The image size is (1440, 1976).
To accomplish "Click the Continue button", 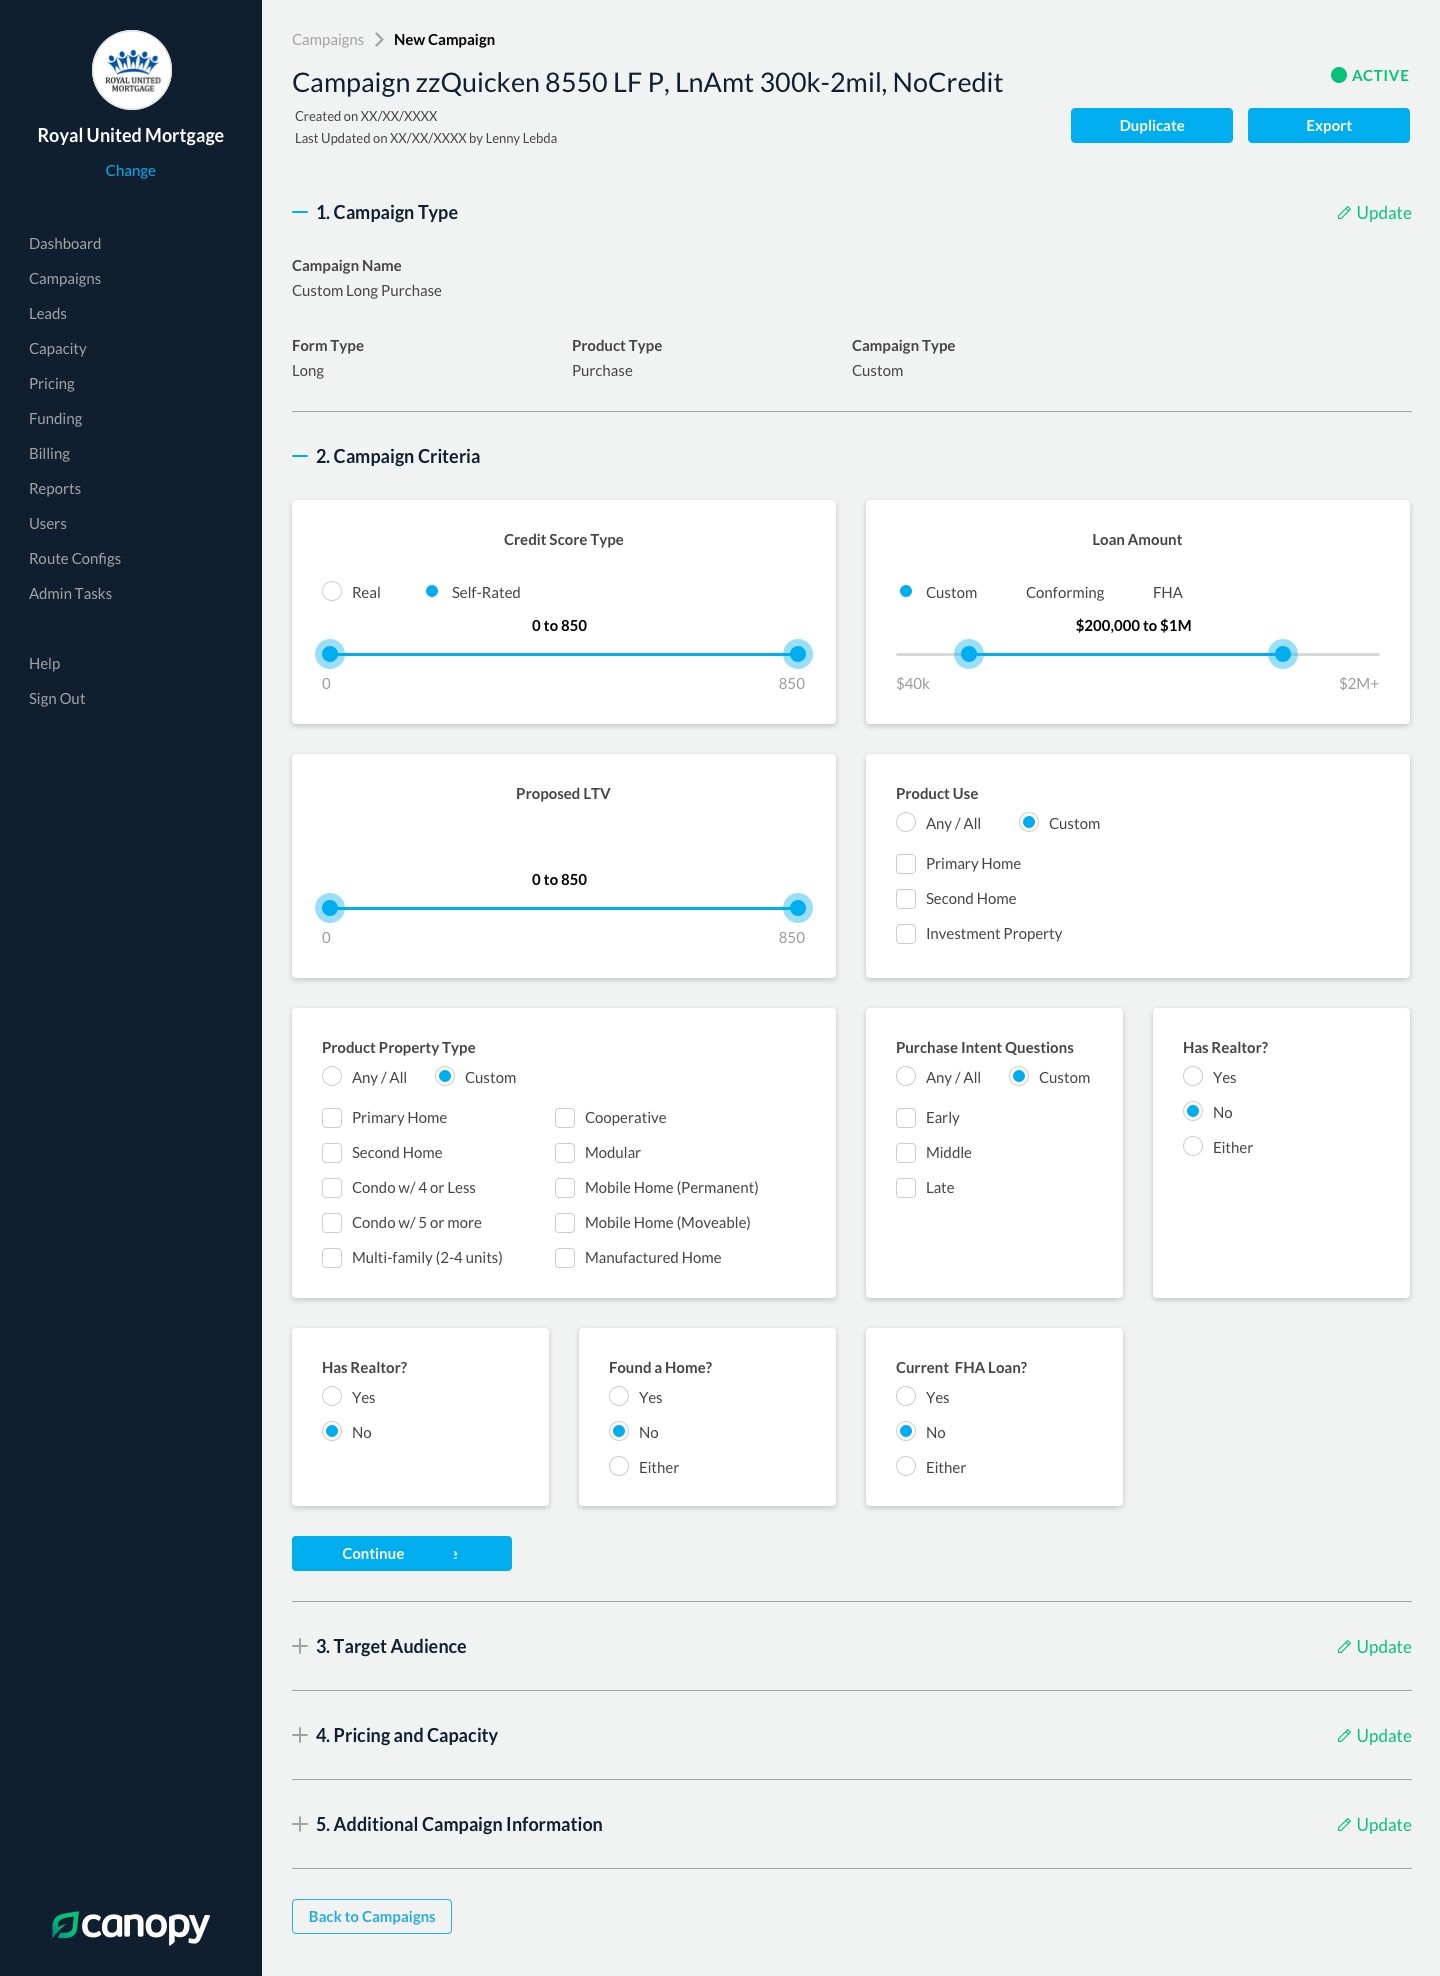I will [x=402, y=1553].
